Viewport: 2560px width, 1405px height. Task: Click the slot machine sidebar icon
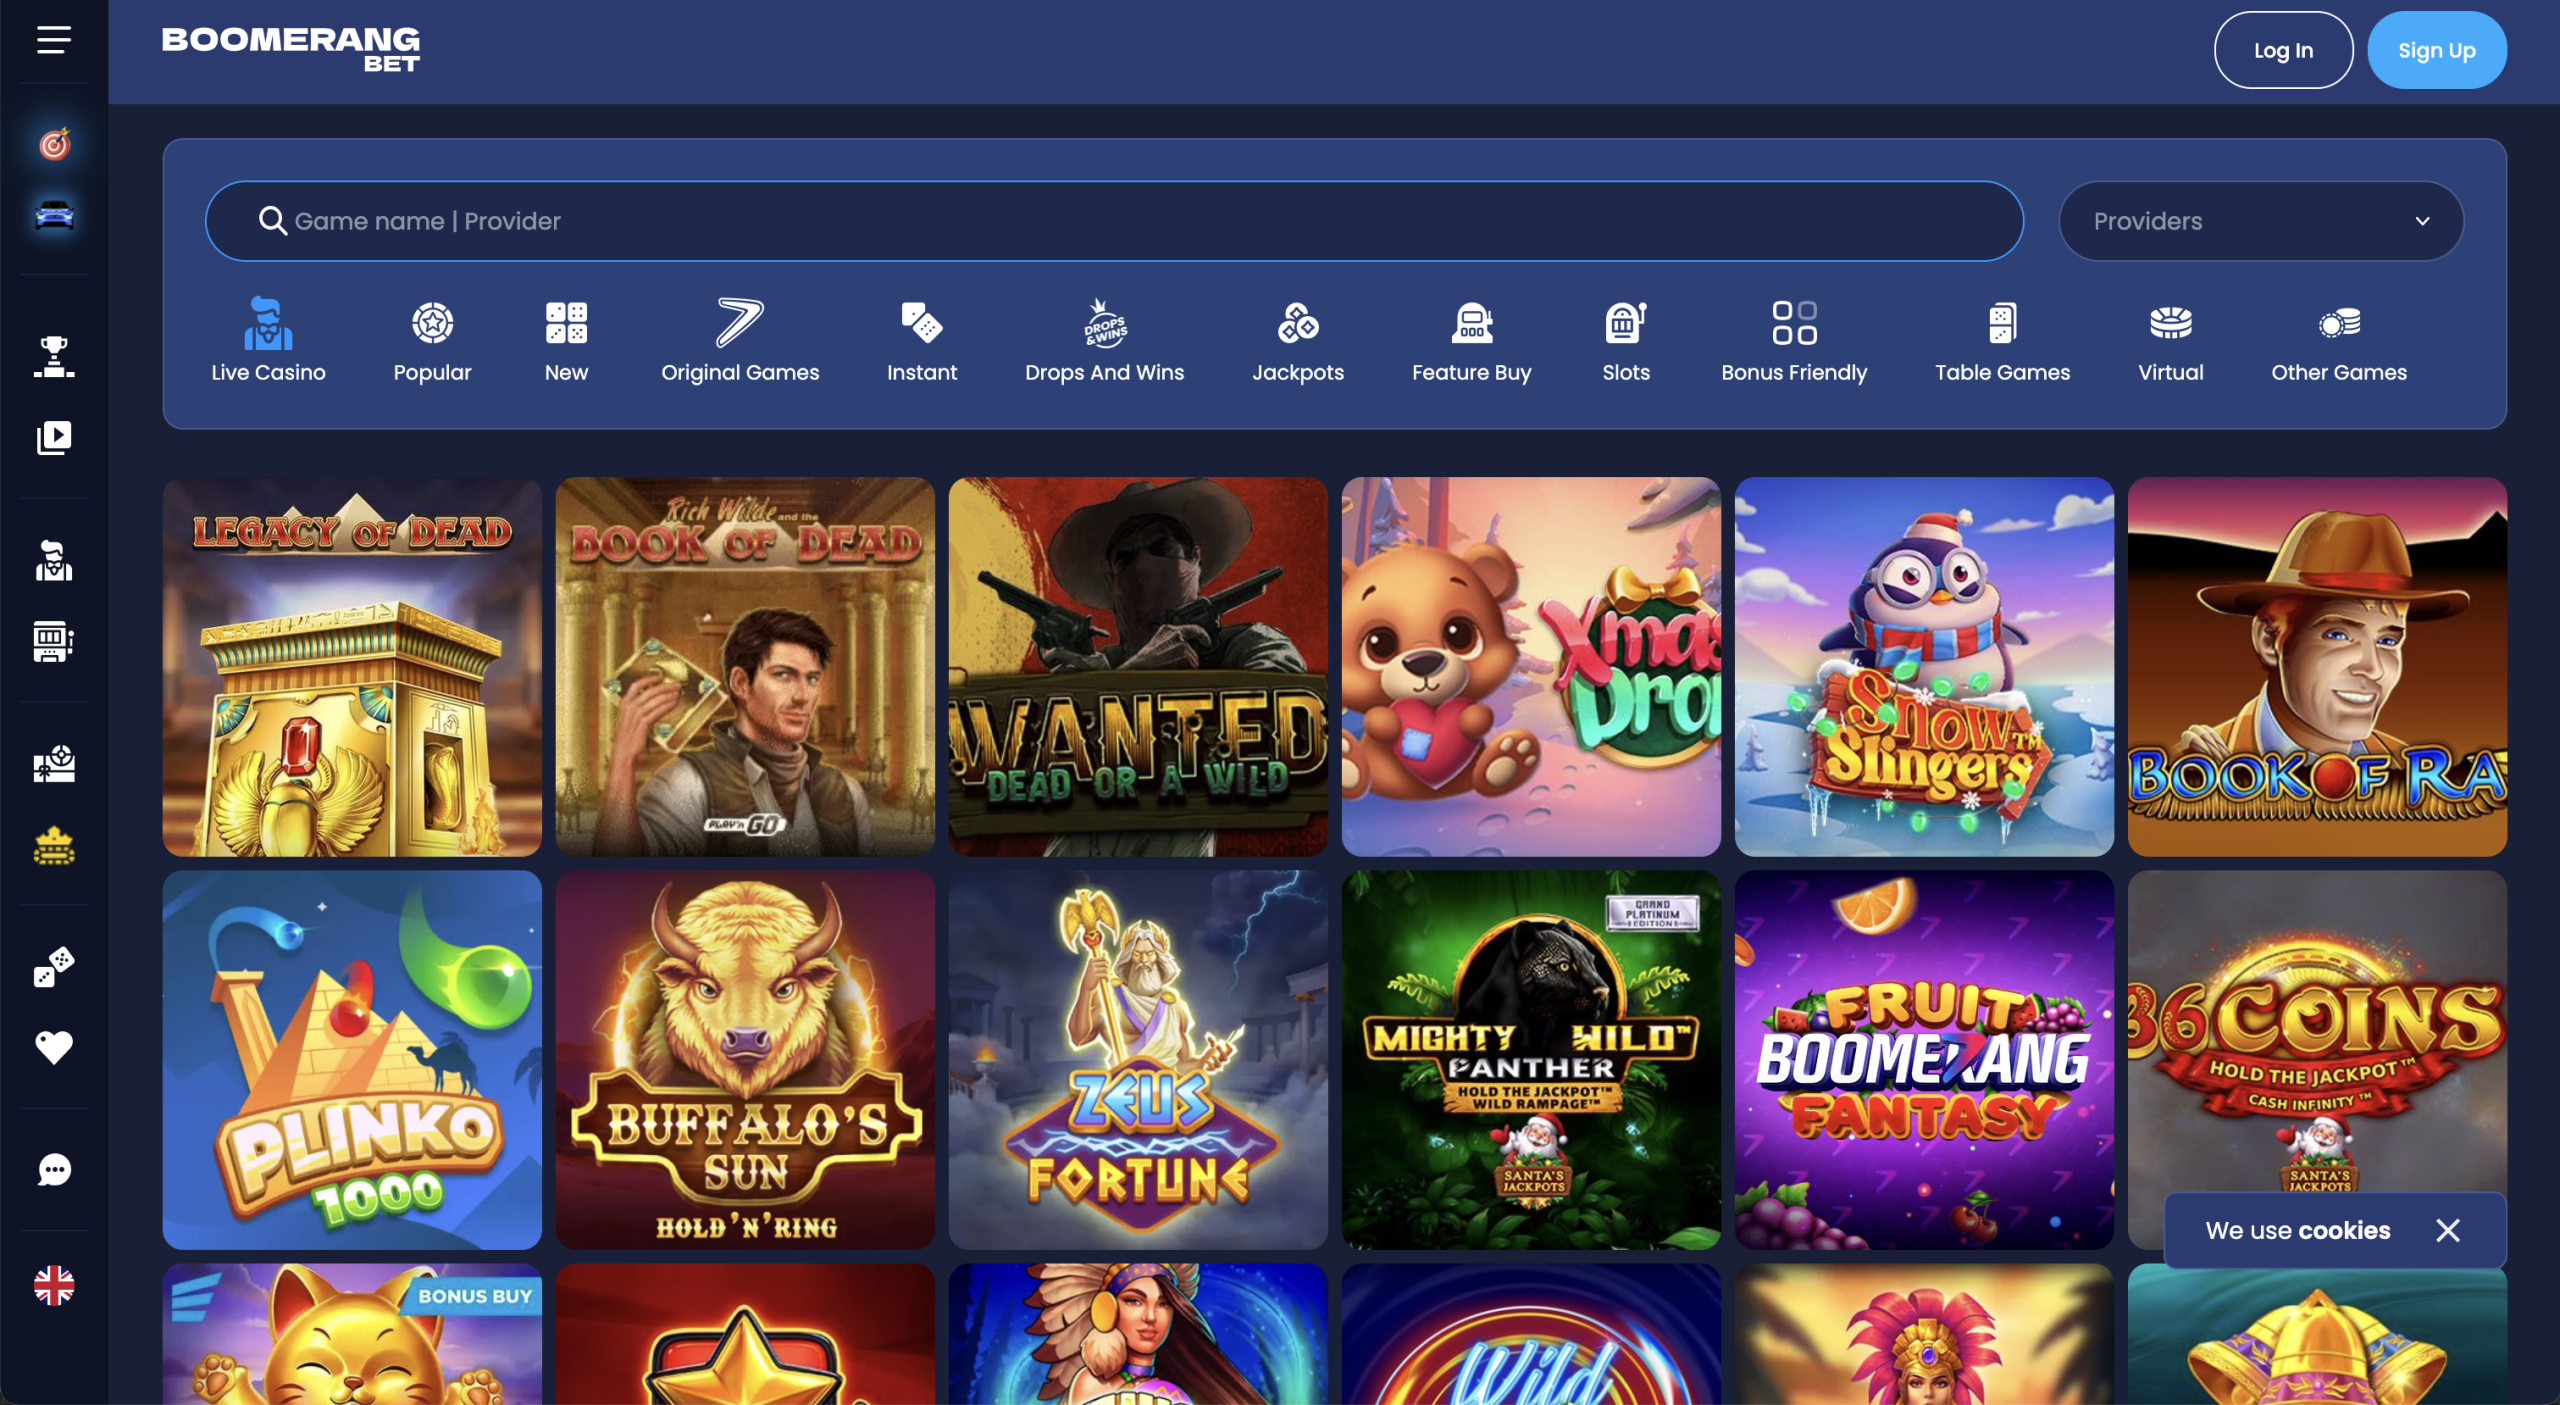54,641
